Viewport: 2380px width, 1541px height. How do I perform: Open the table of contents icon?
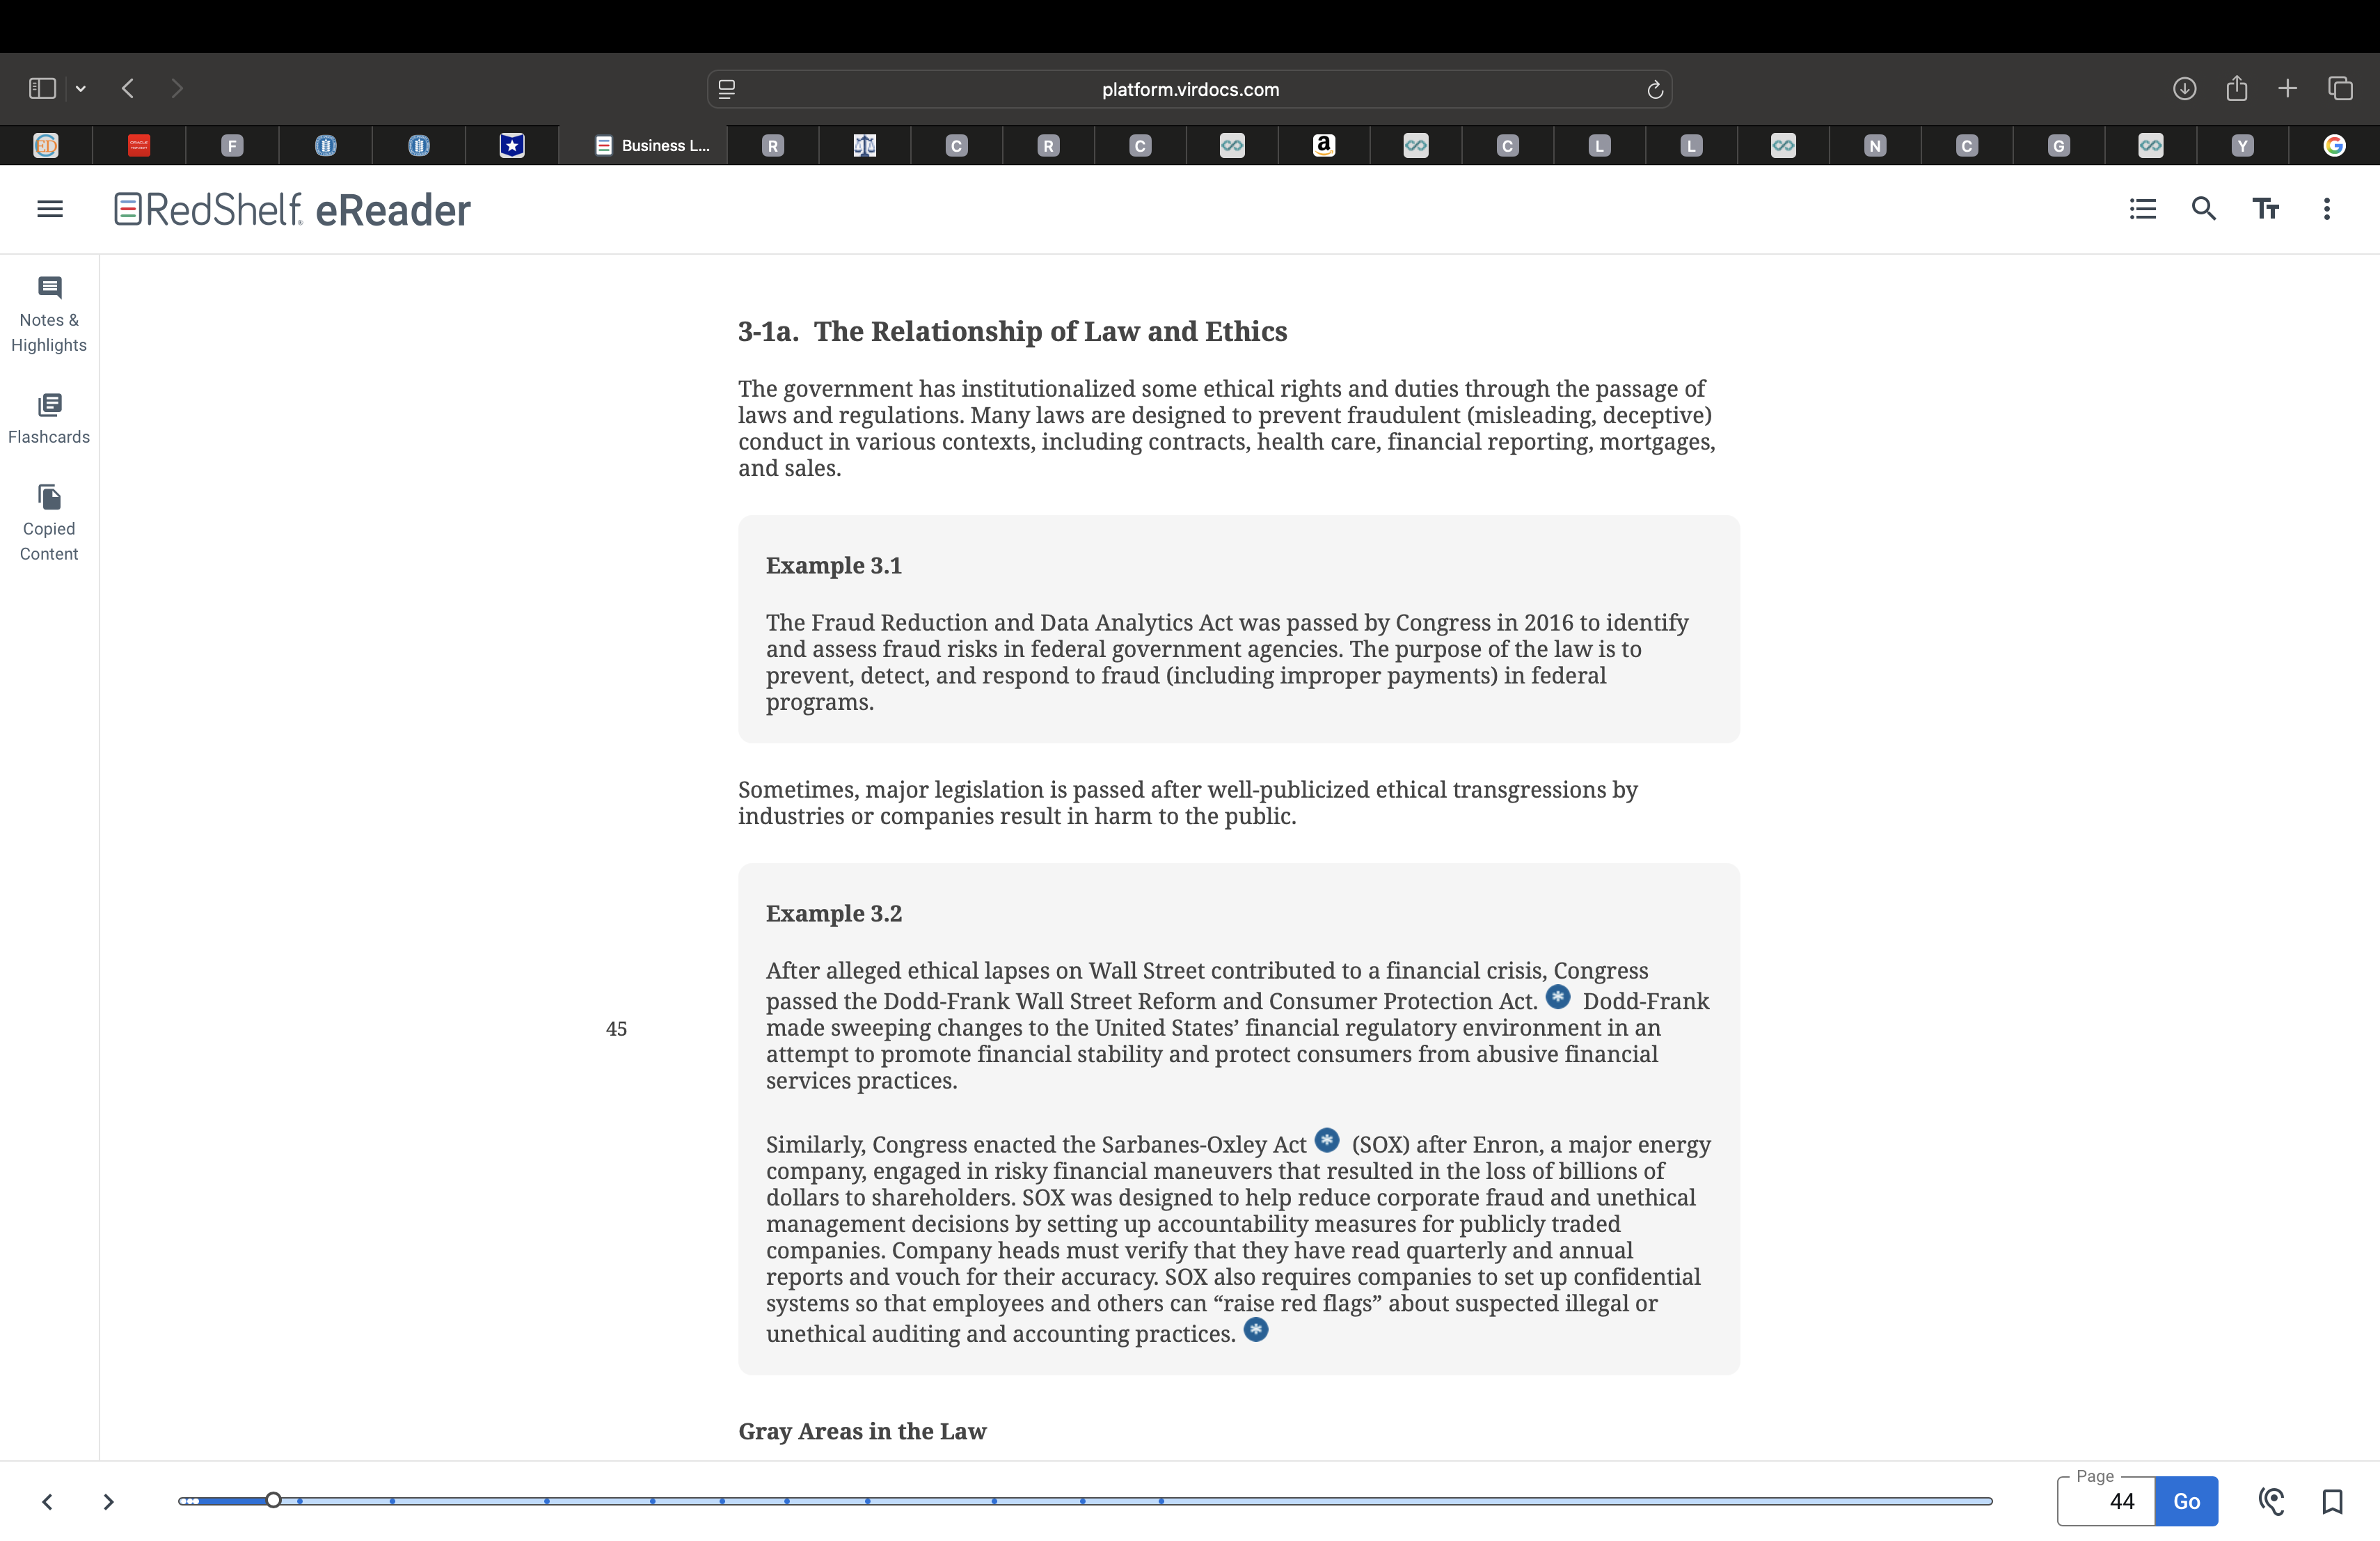(x=2142, y=209)
